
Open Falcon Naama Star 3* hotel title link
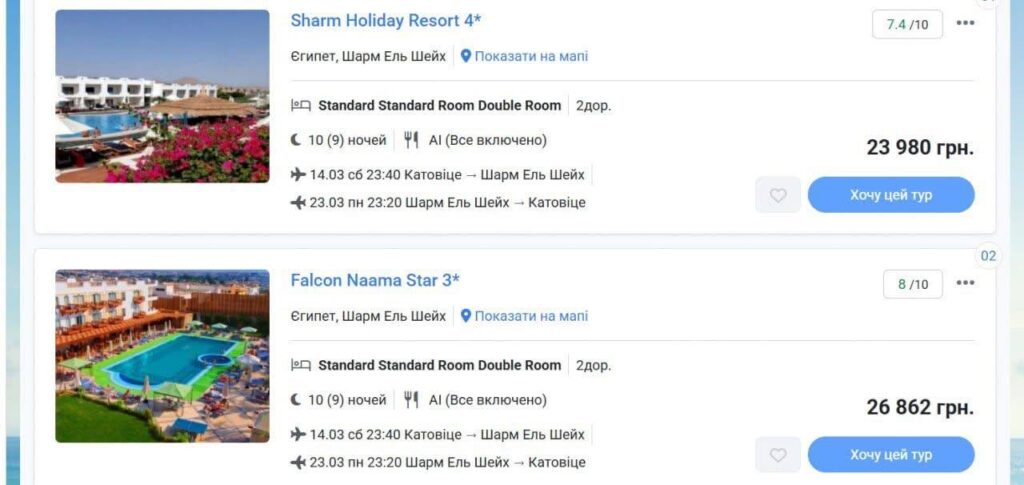coord(375,280)
